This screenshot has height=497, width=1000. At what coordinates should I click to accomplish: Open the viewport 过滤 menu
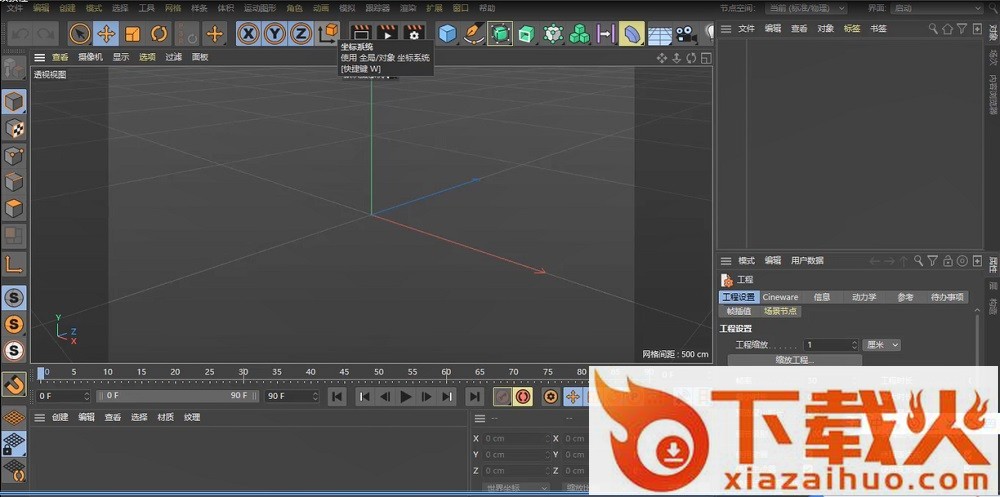tap(173, 57)
